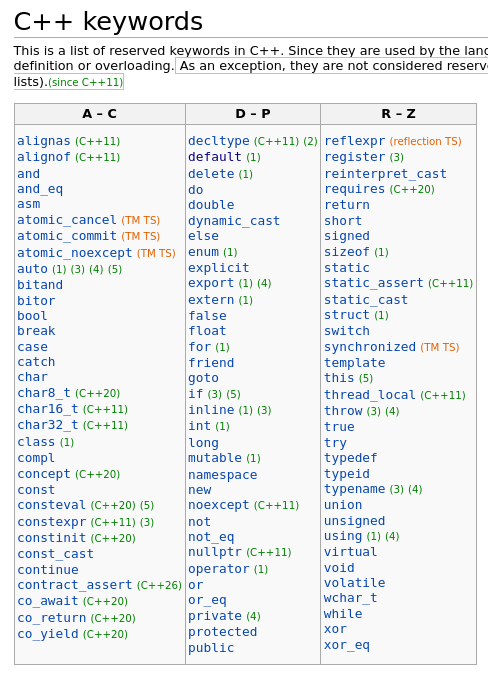Image resolution: width=488 pixels, height=678 pixels.
Task: Click the xor_eq keyword link
Action: [347, 646]
